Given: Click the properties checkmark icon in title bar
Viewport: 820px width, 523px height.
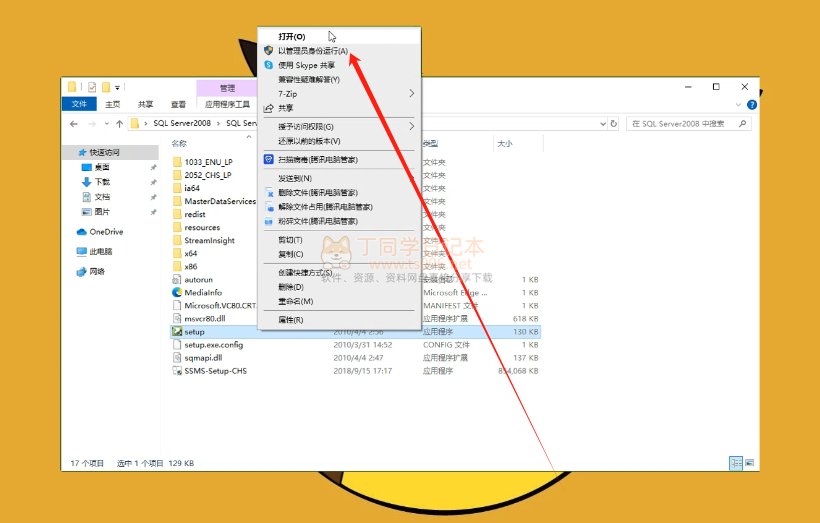Looking at the screenshot, I should tap(92, 87).
